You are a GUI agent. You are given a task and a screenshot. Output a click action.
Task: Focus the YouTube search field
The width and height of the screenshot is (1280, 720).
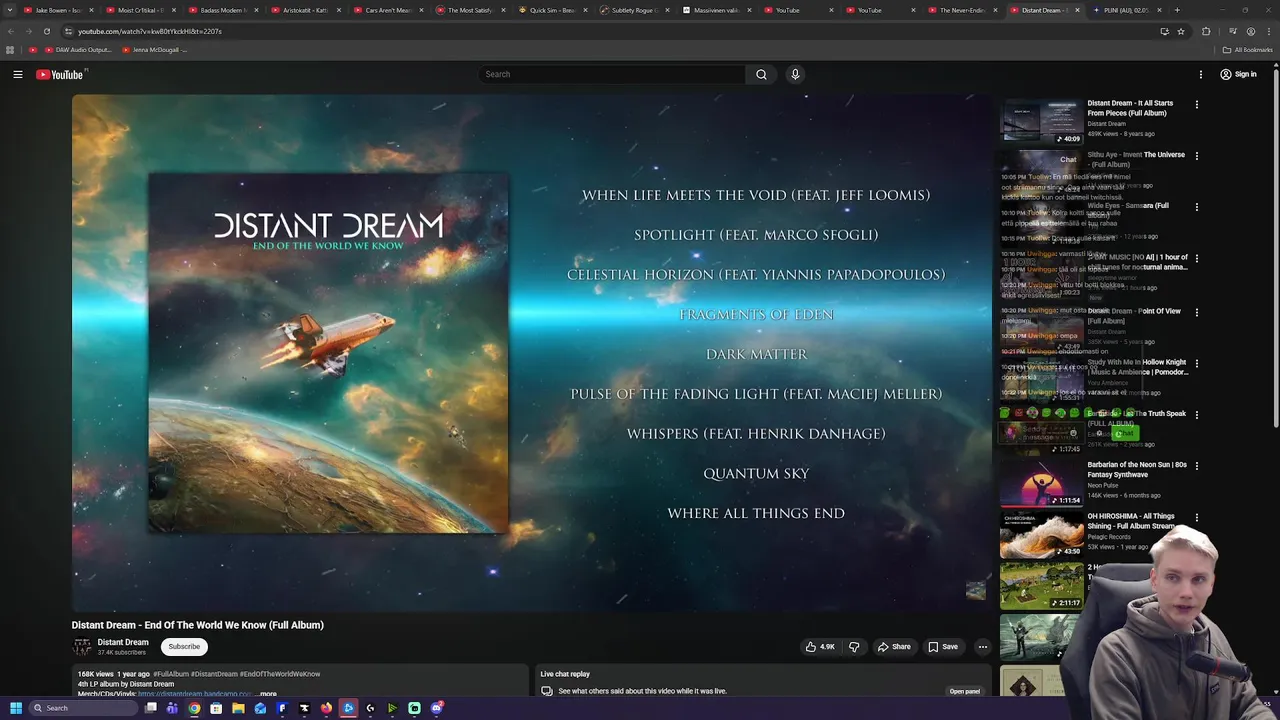(611, 74)
